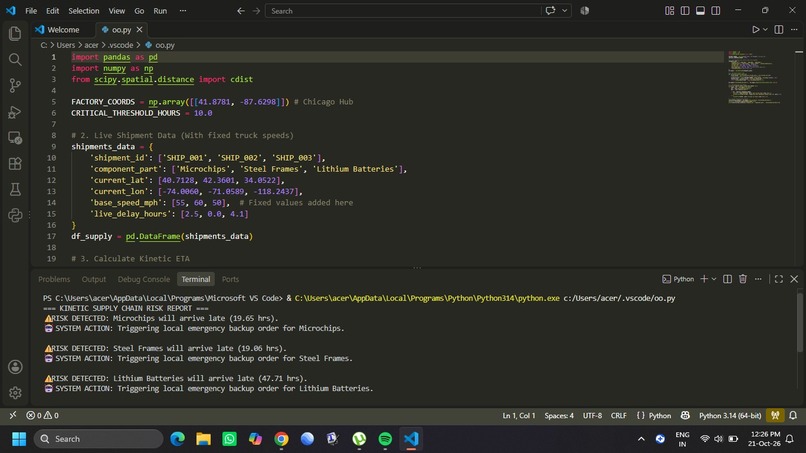Screen dimensions: 806x453
Task: Open the Extensions view
Action: (x=15, y=164)
